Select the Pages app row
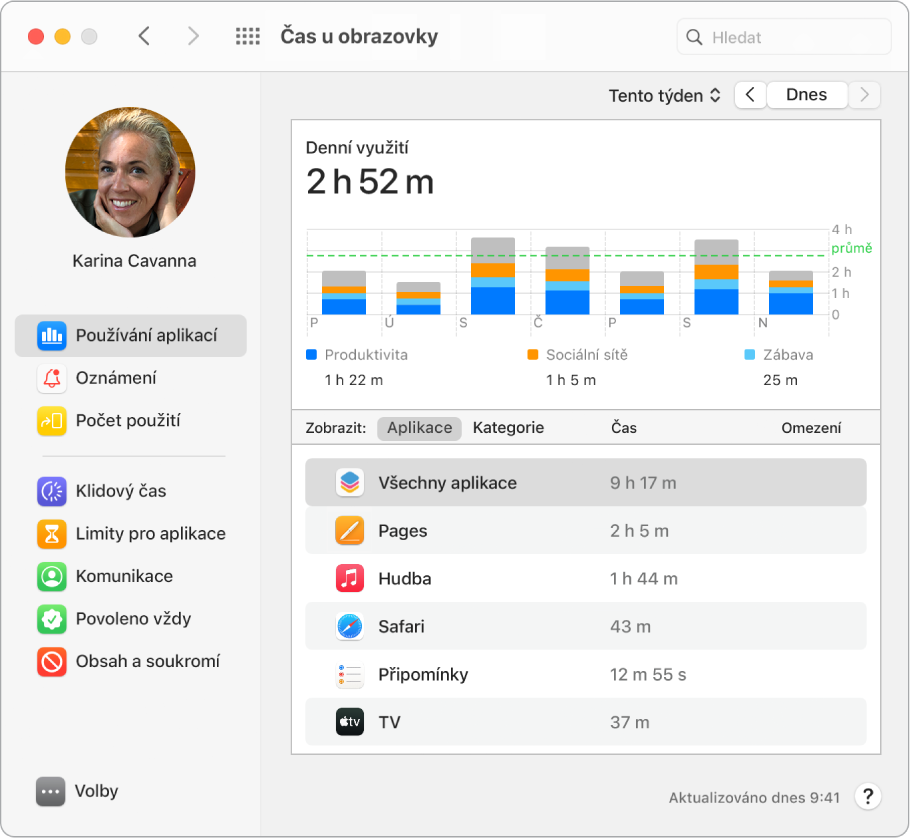 [585, 531]
